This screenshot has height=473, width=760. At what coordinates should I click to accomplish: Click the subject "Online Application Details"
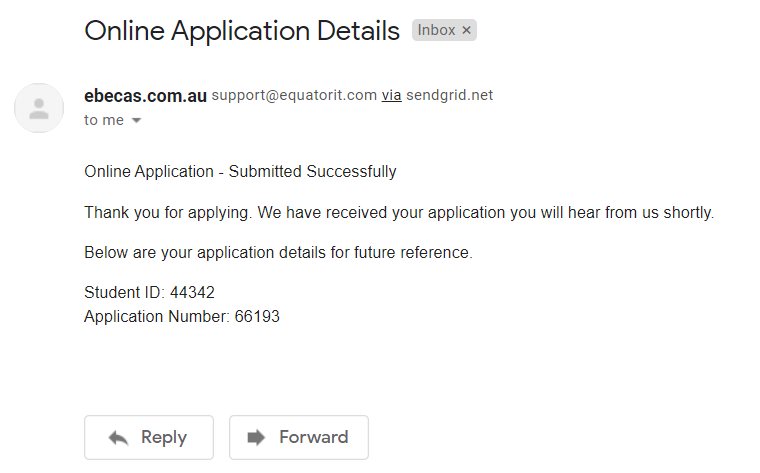[242, 31]
